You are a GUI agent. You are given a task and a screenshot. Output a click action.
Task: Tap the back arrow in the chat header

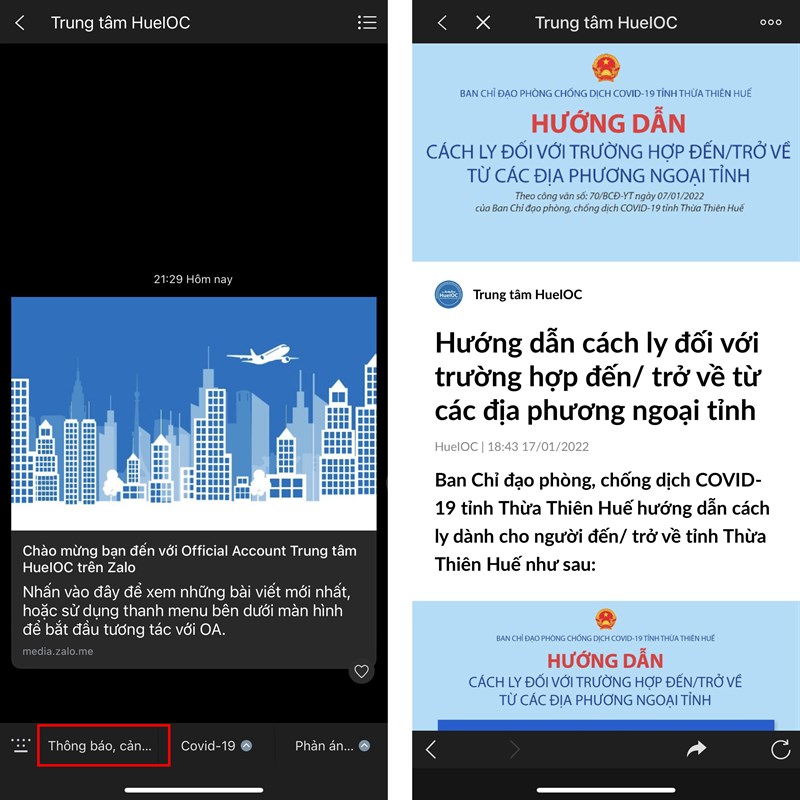tap(22, 22)
